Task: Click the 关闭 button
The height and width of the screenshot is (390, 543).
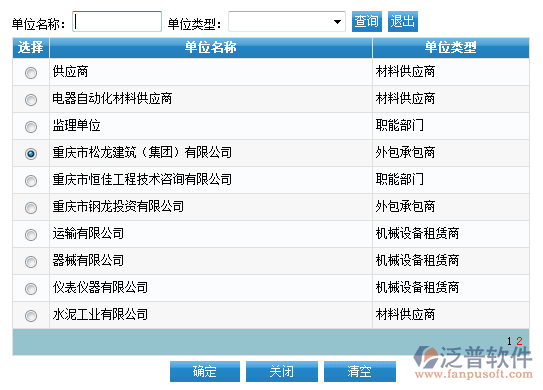Action: 282,372
